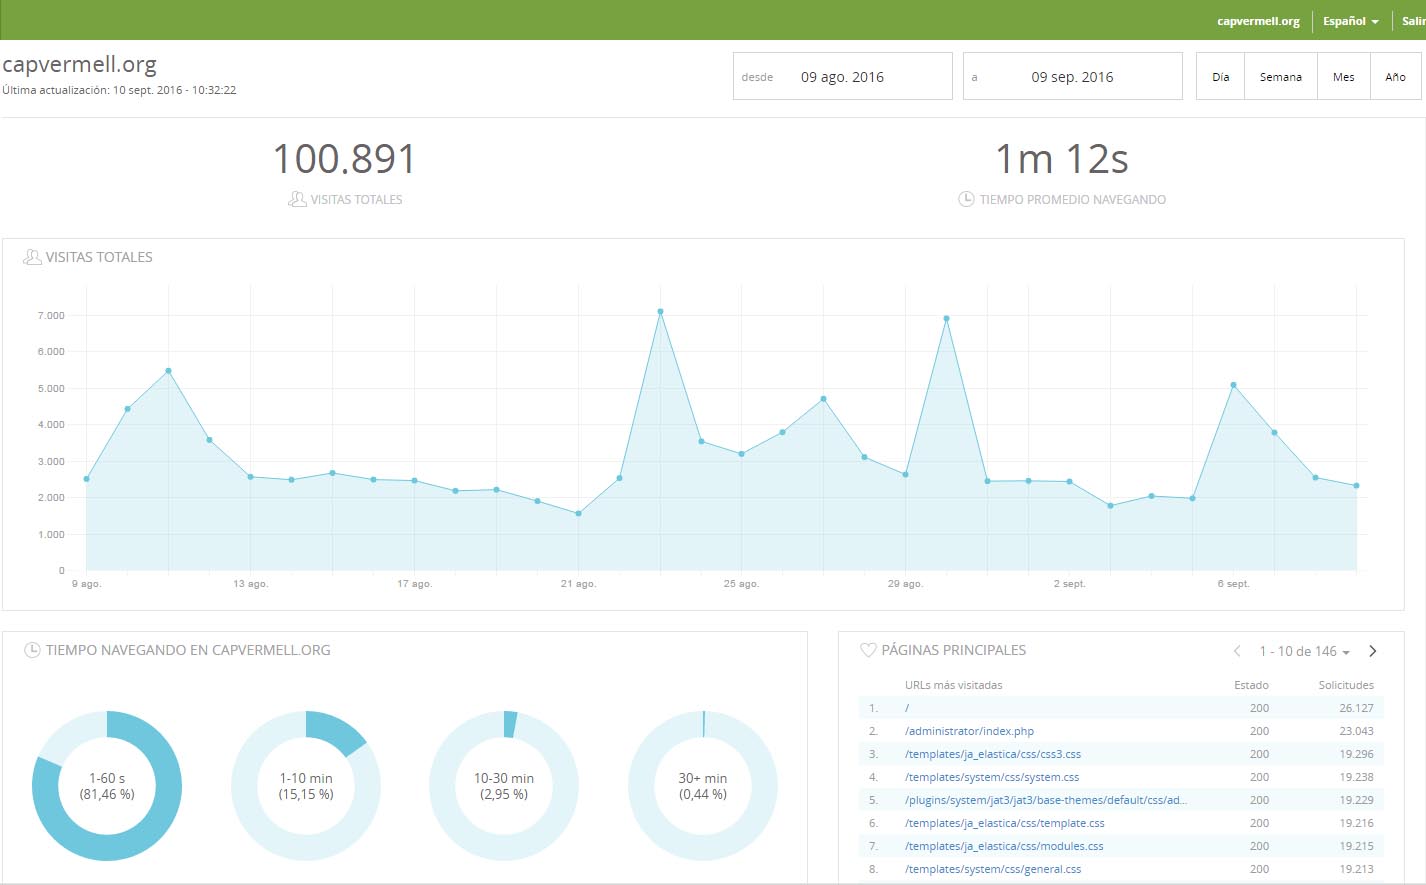Image resolution: width=1426 pixels, height=885 pixels.
Task: Click the 100.891 total visits figure
Action: 344,159
